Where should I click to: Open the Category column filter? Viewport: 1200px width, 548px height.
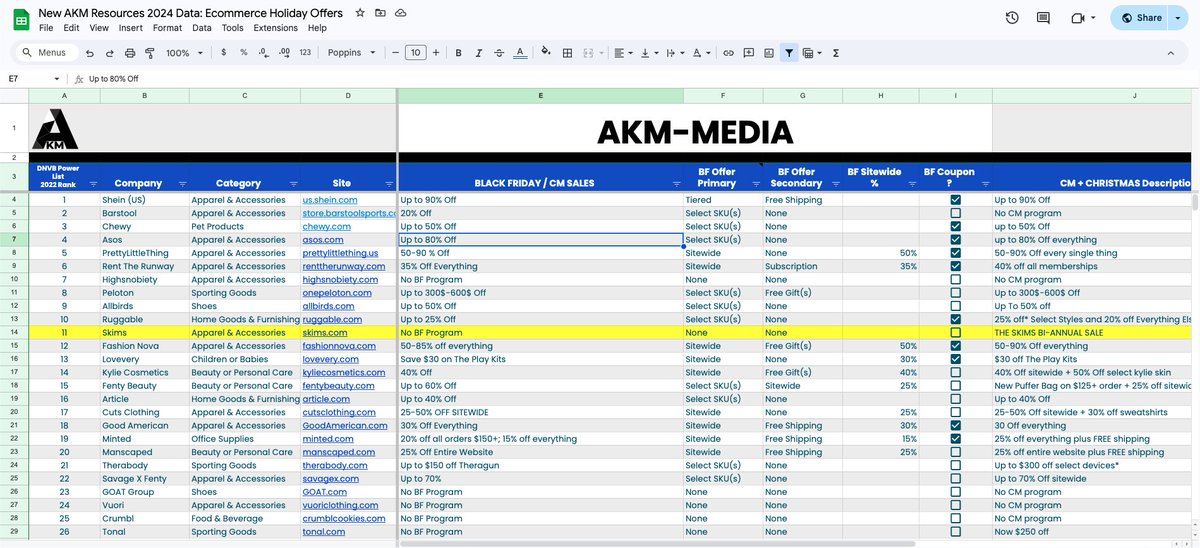[x=293, y=184]
